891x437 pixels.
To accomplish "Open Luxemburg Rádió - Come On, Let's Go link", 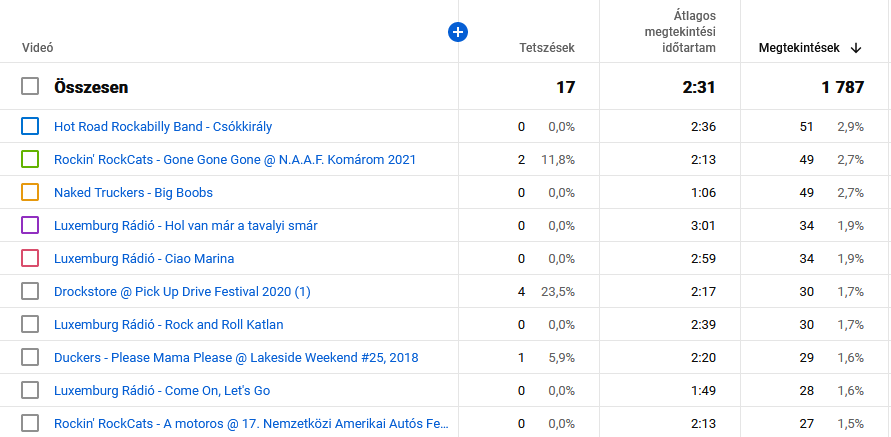I will click(x=162, y=390).
